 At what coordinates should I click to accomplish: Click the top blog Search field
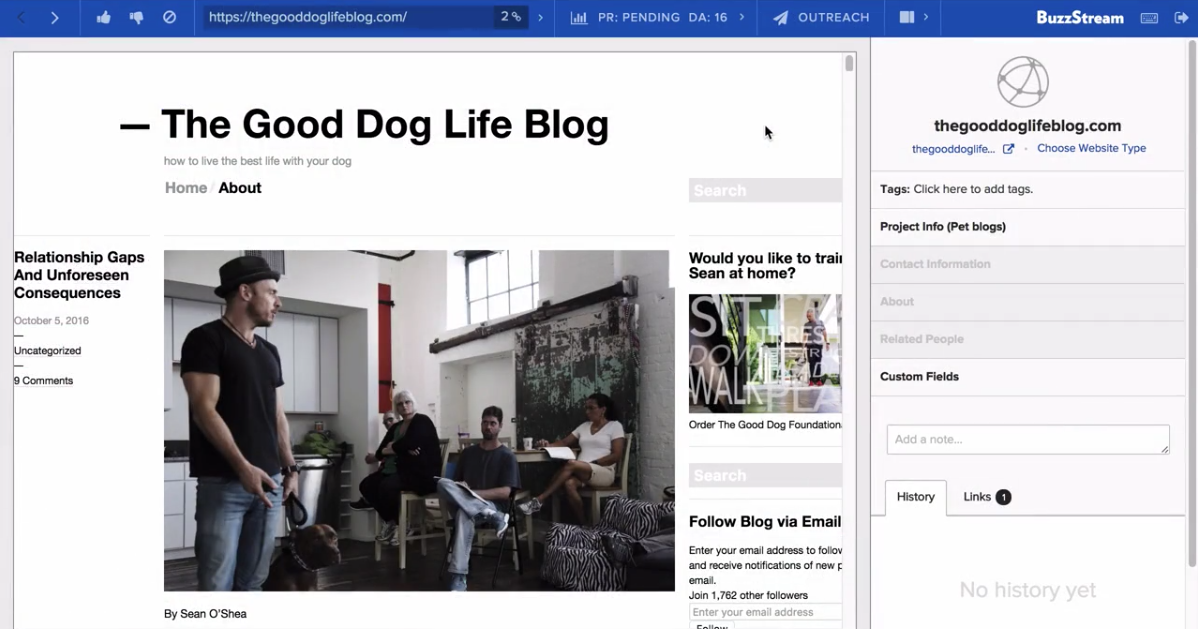(765, 190)
